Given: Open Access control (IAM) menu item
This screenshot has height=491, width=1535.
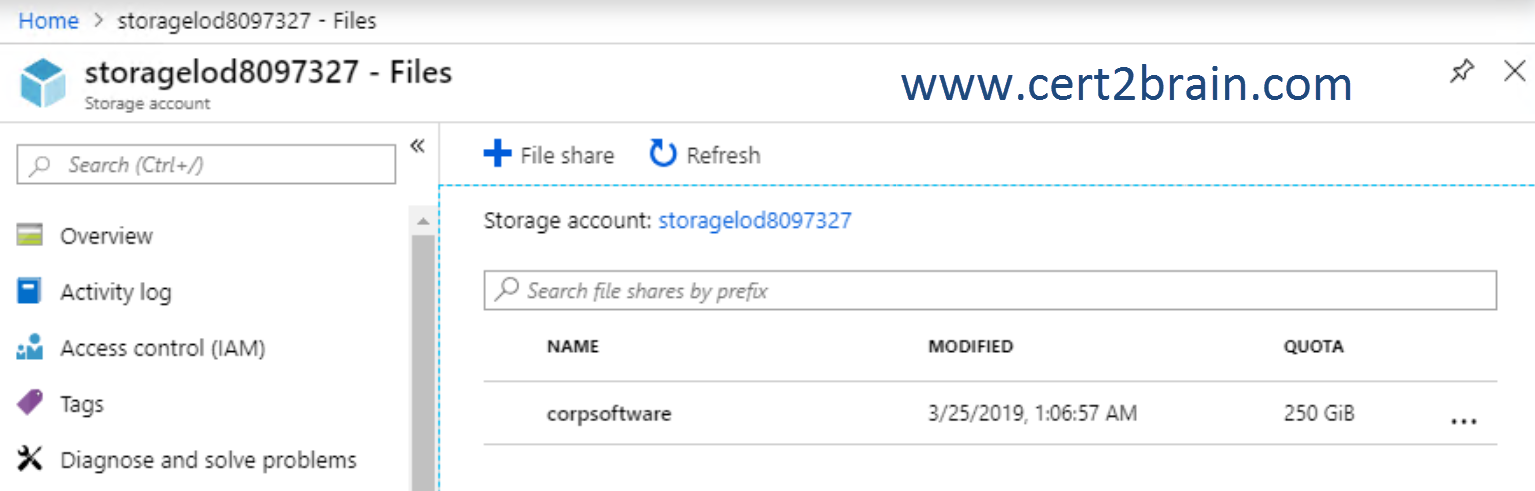Looking at the screenshot, I should click(x=162, y=348).
